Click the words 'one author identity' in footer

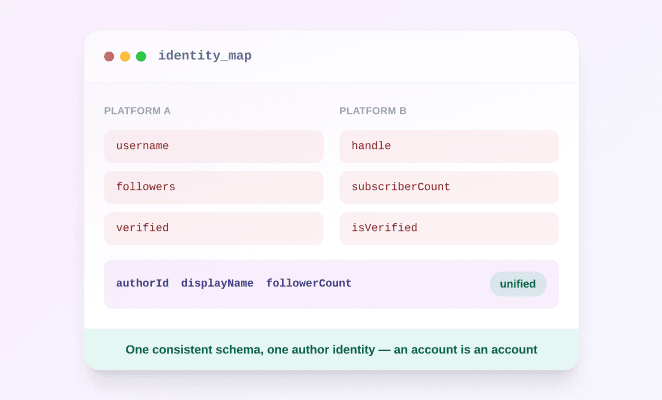(x=321, y=350)
